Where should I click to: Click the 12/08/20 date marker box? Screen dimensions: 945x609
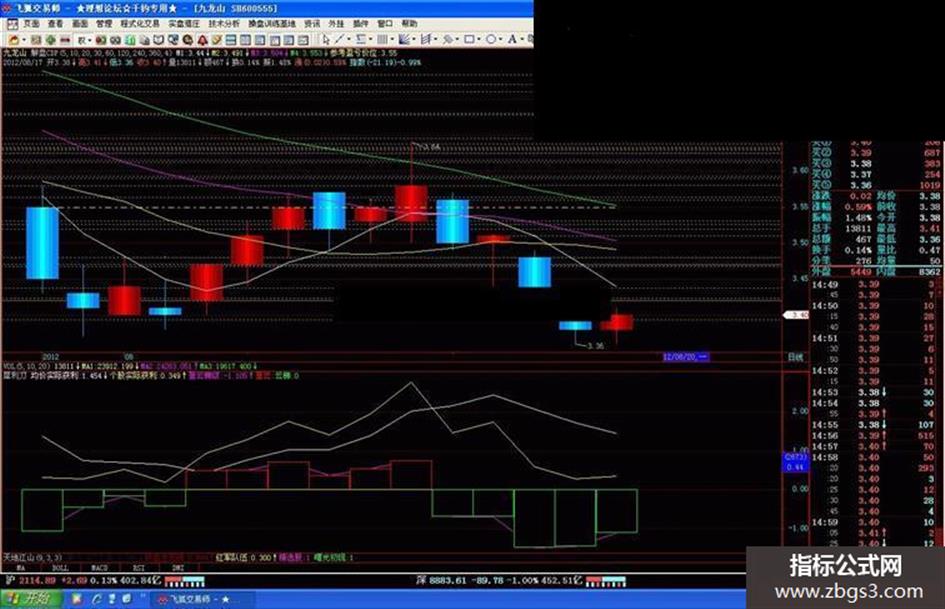click(685, 357)
